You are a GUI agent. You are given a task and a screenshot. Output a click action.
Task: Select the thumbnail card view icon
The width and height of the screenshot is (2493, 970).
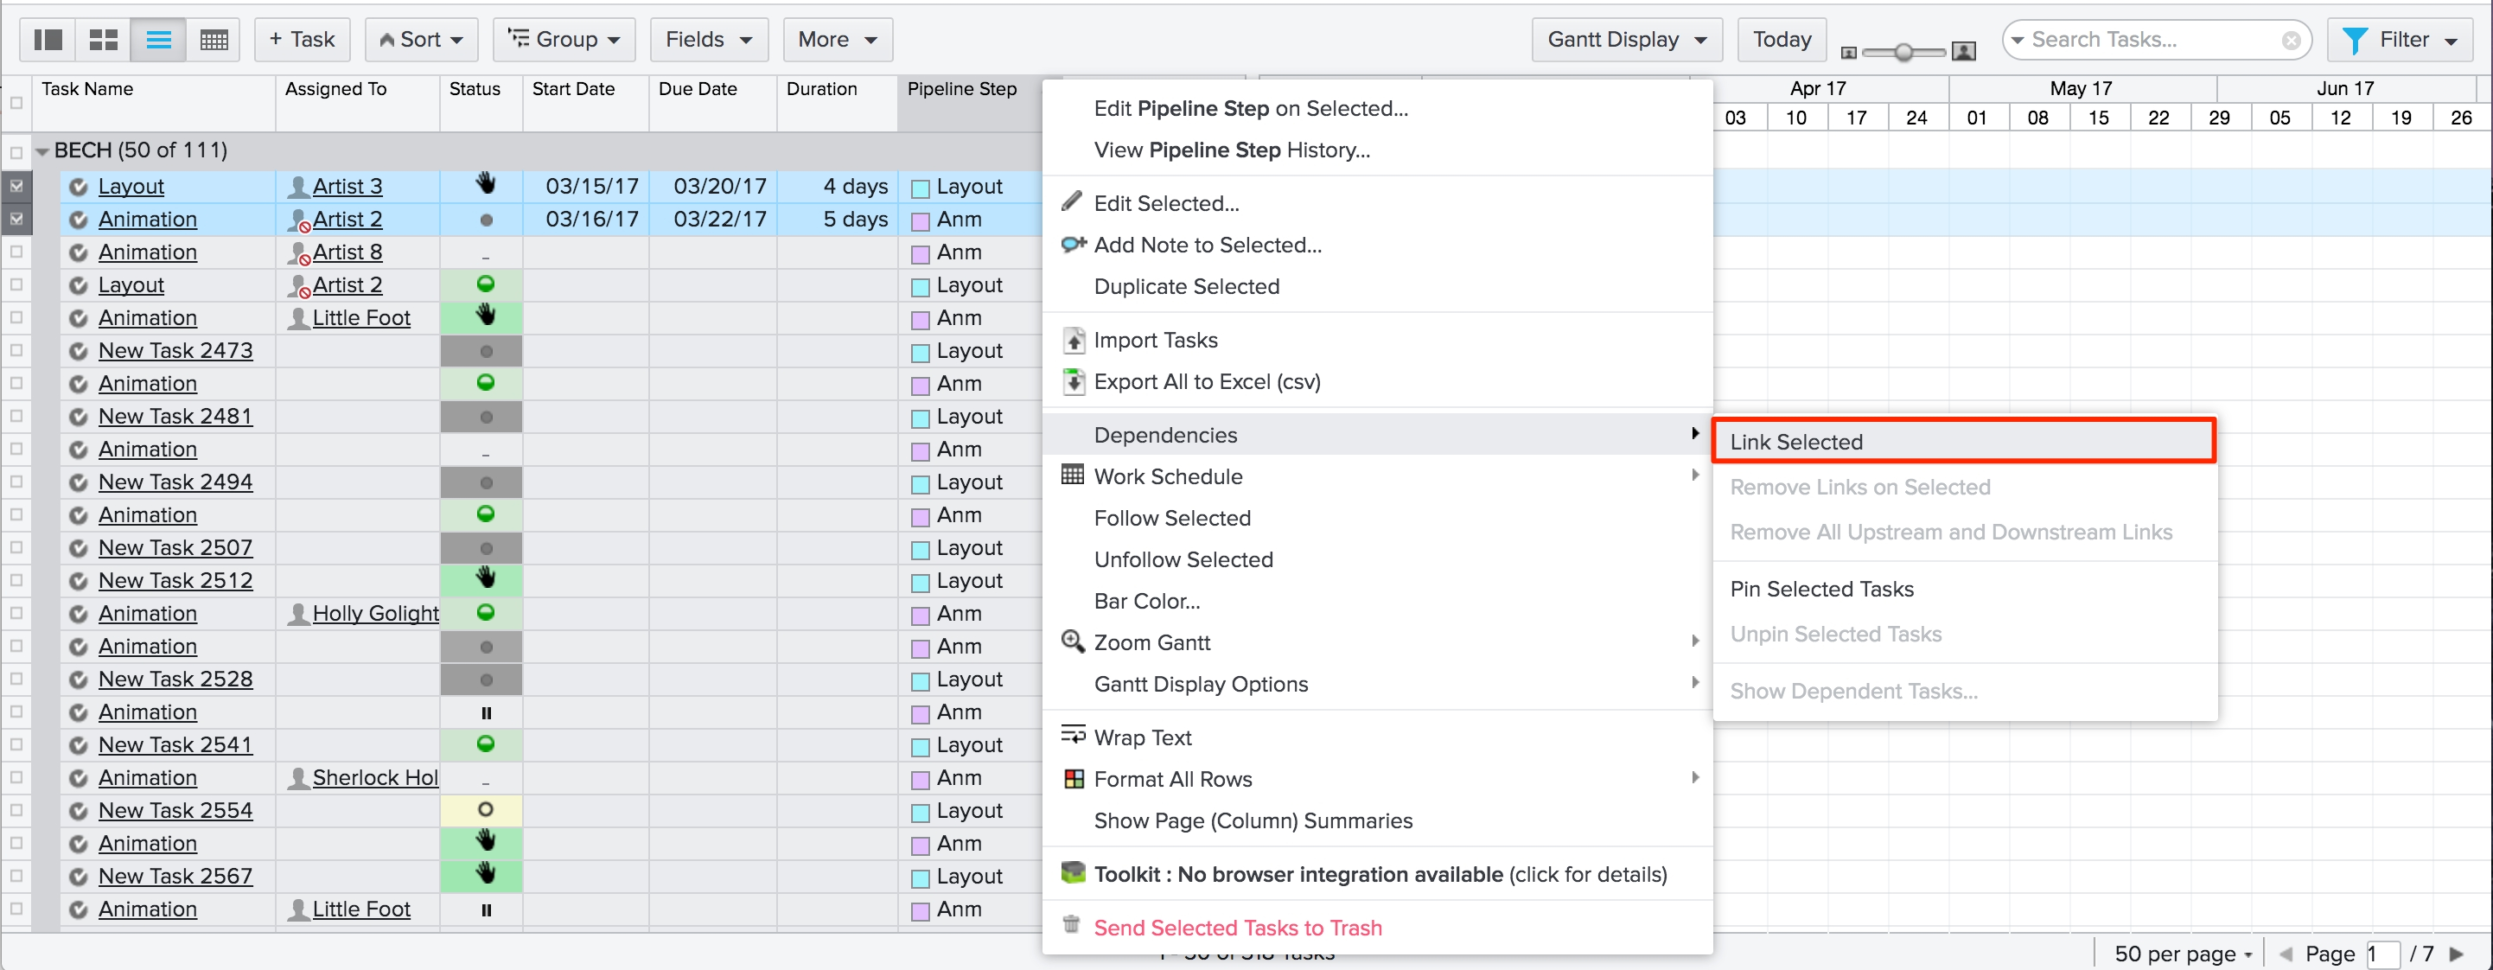click(x=103, y=39)
